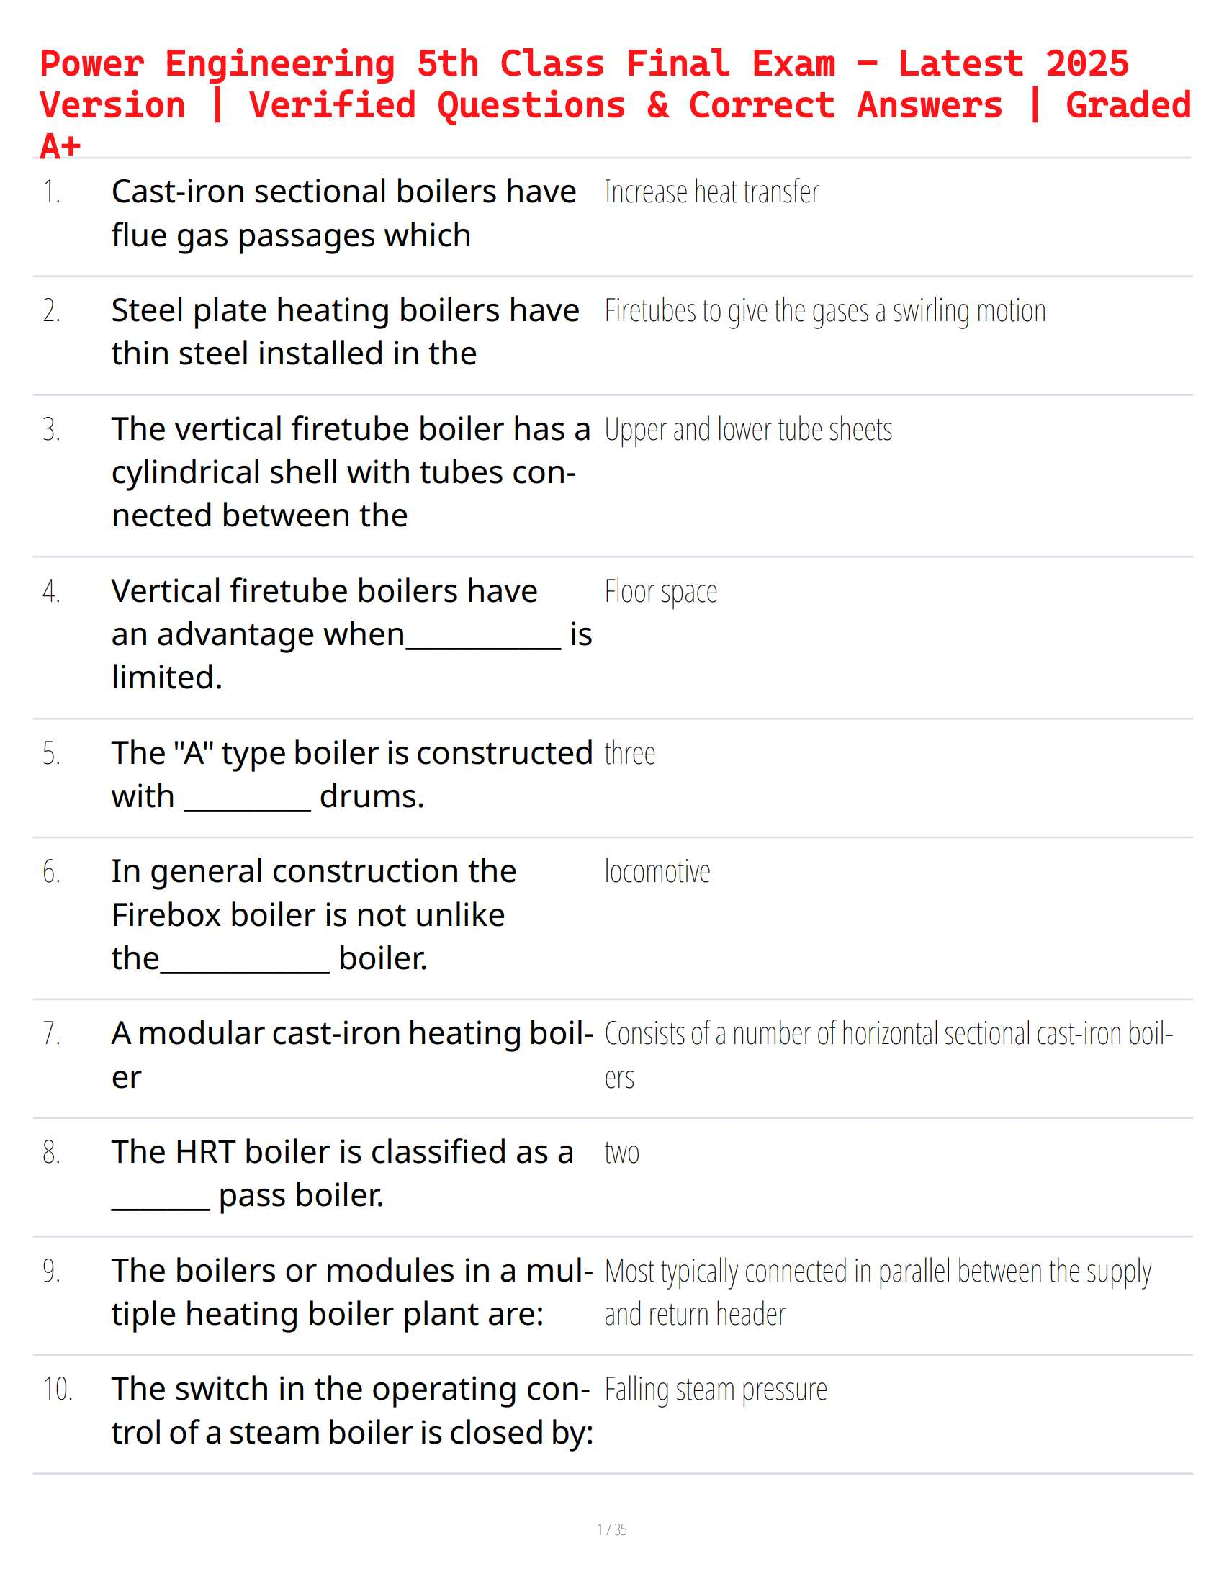1224x1584 pixels.
Task: Select the answer "Upper and lower tube sheets"
Action: (x=747, y=430)
